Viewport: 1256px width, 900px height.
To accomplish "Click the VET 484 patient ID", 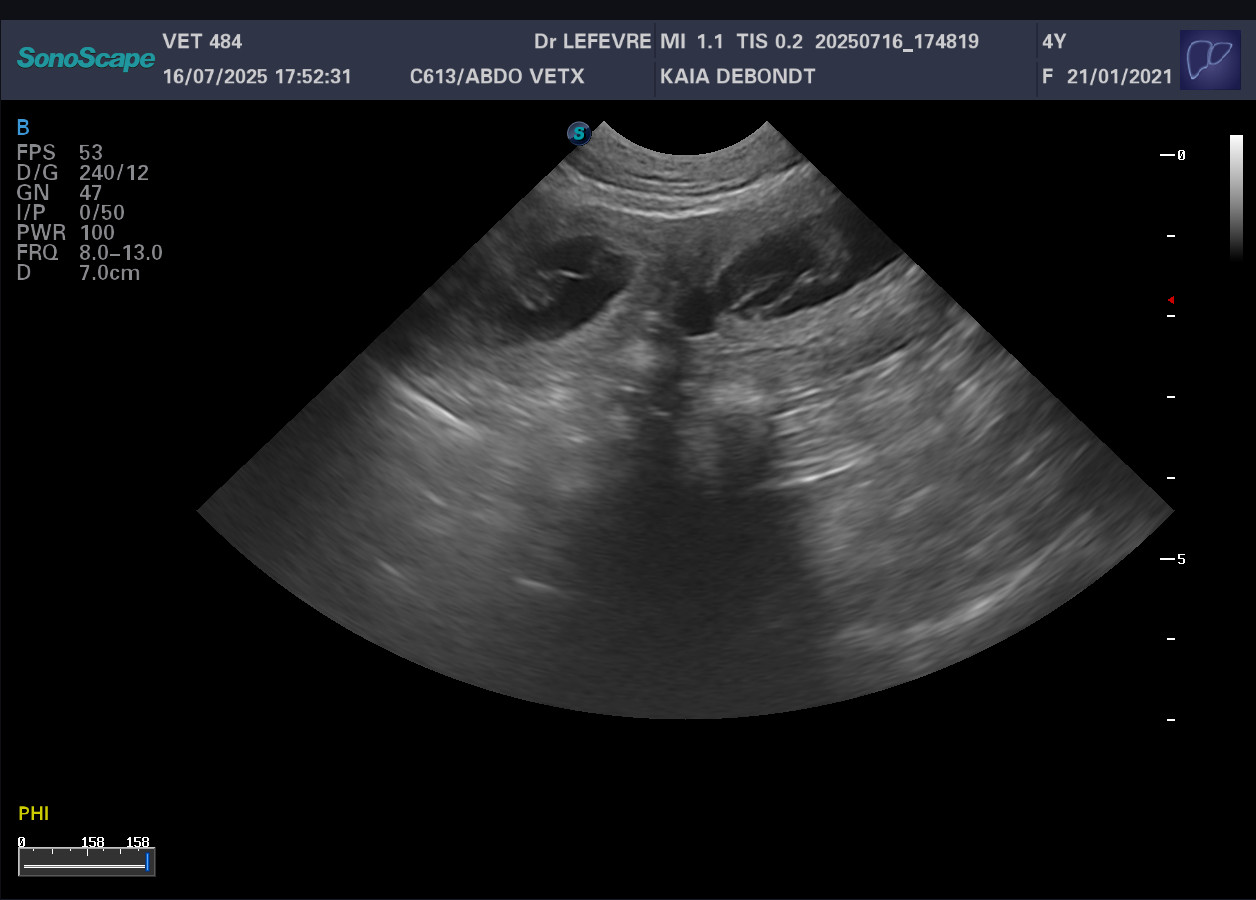I will pos(202,42).
